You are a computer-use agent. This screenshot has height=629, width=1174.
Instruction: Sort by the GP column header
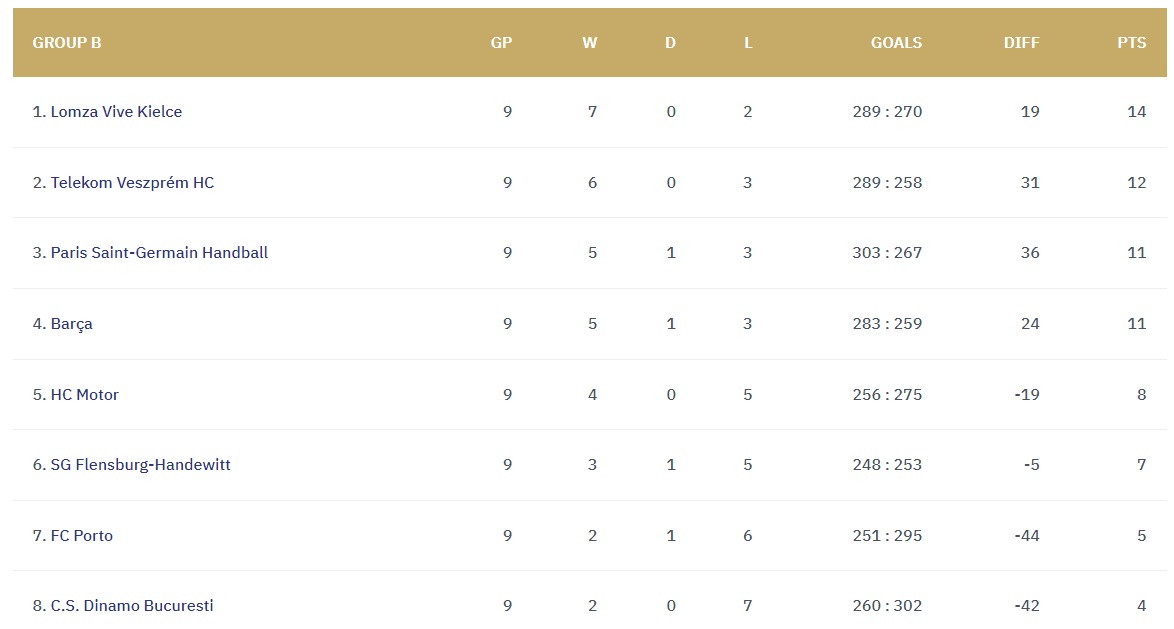[x=501, y=43]
